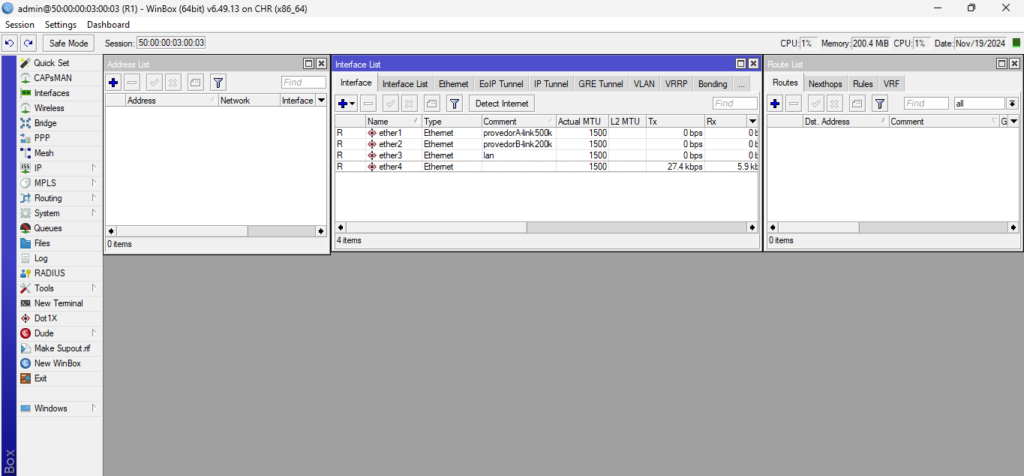The width and height of the screenshot is (1024, 476).
Task: Click enable checkmark in Interface List toolbar
Action: 391,103
